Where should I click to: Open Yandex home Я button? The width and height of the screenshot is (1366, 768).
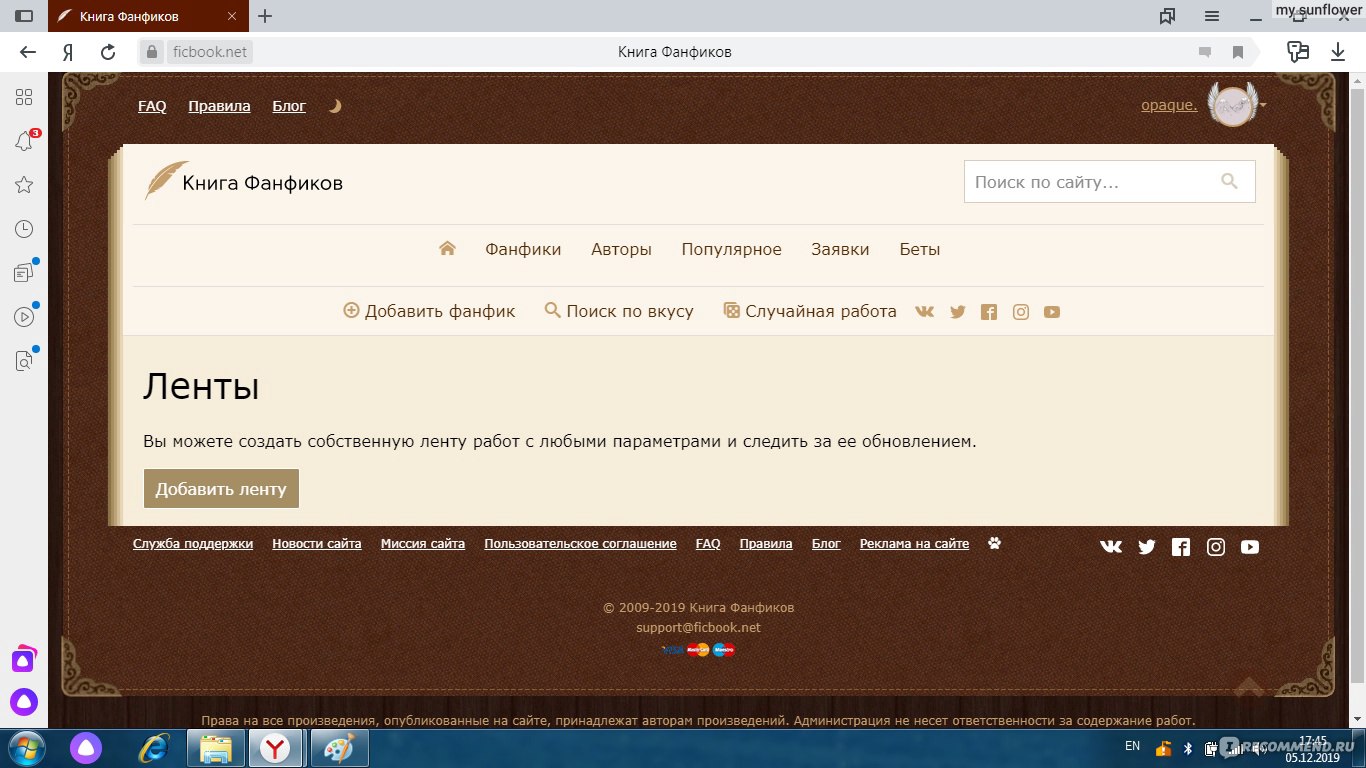pos(68,52)
